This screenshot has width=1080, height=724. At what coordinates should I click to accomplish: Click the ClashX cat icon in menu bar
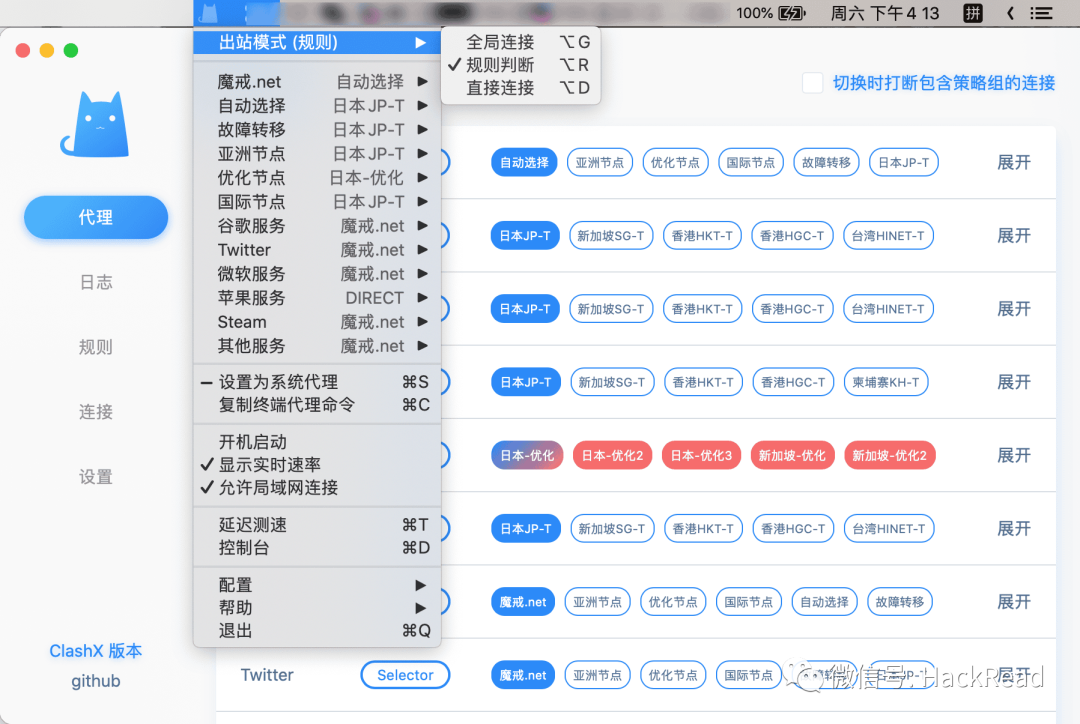click(x=210, y=13)
